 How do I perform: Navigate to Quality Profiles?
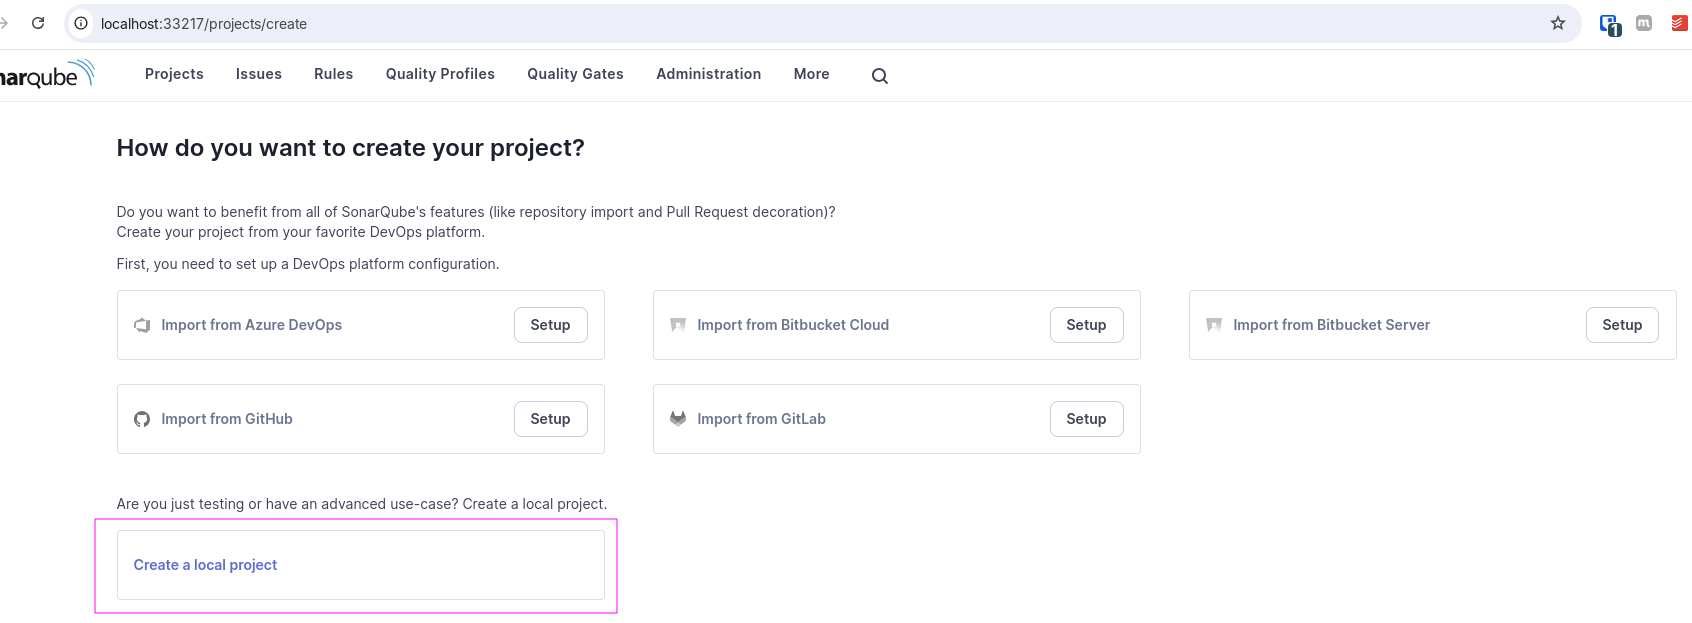[440, 74]
